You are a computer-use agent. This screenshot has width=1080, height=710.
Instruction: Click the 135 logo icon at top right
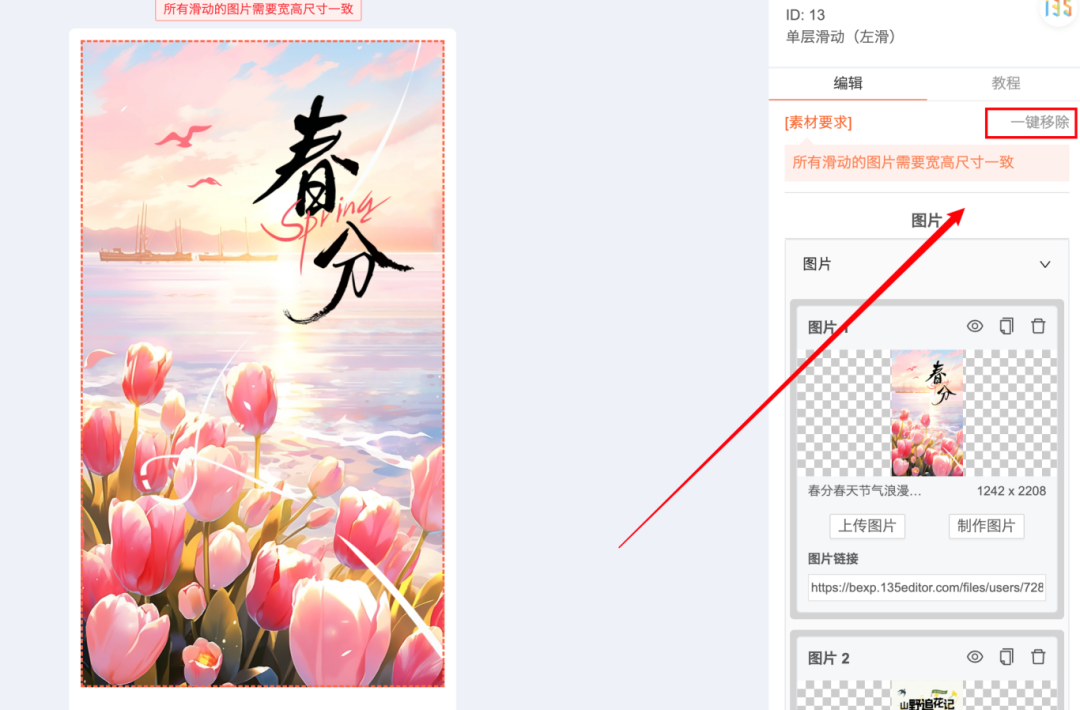(x=1059, y=10)
